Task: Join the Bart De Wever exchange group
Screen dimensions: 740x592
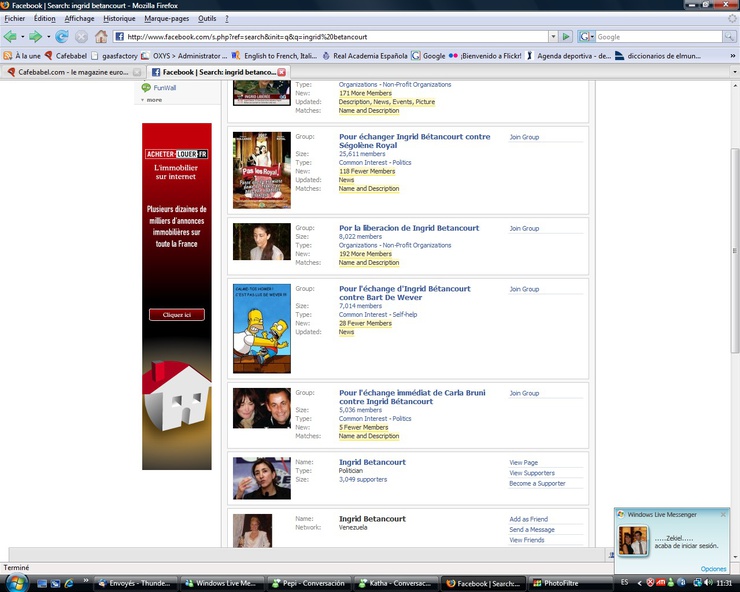Action: click(x=524, y=289)
